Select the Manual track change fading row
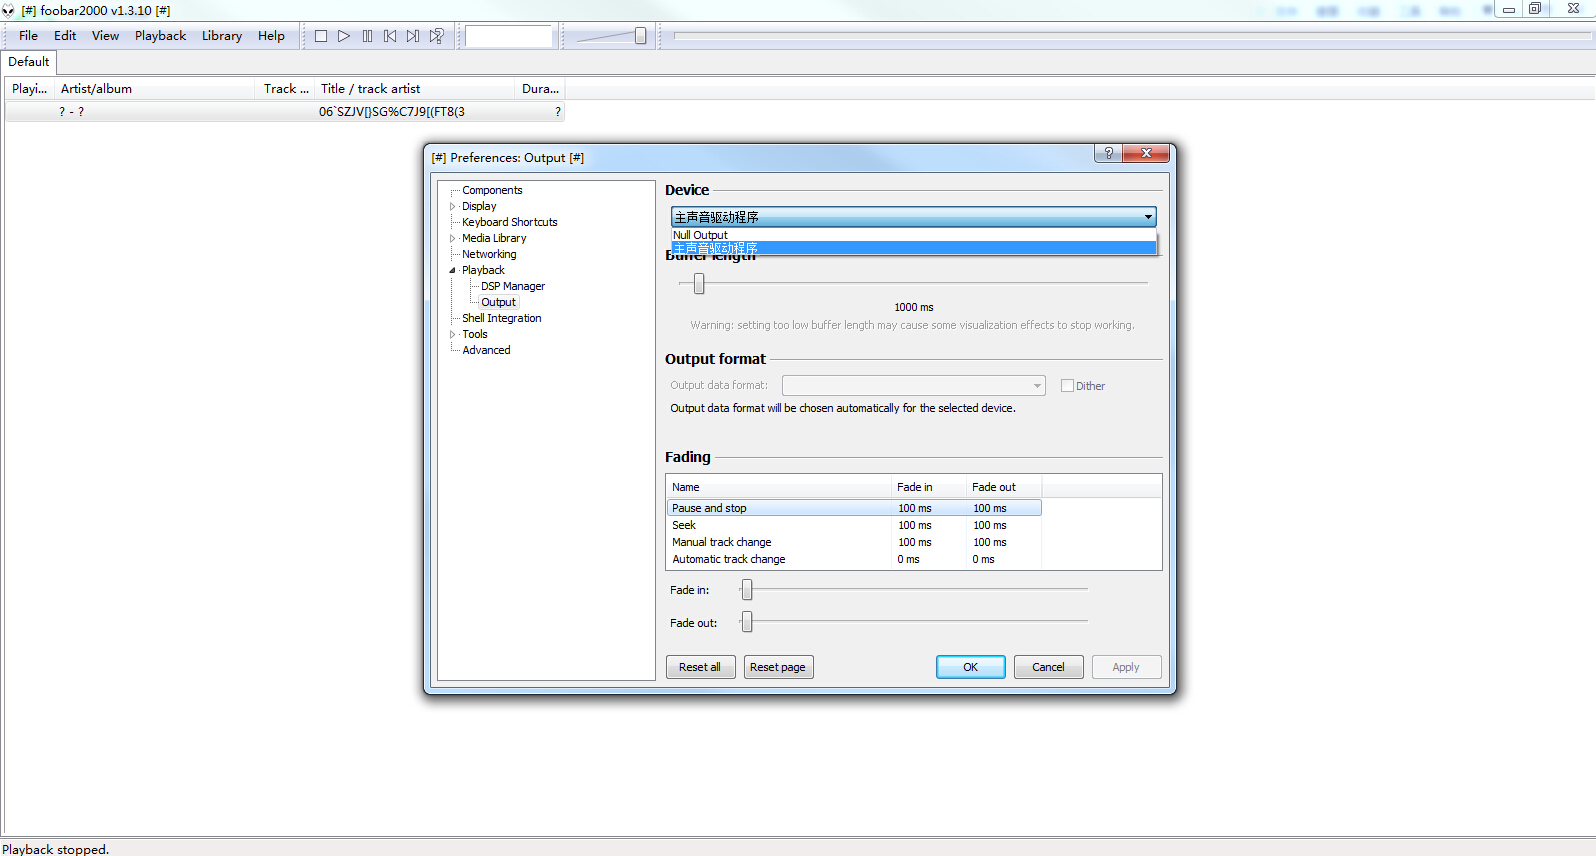Viewport: 1596px width, 856px height. (x=721, y=542)
